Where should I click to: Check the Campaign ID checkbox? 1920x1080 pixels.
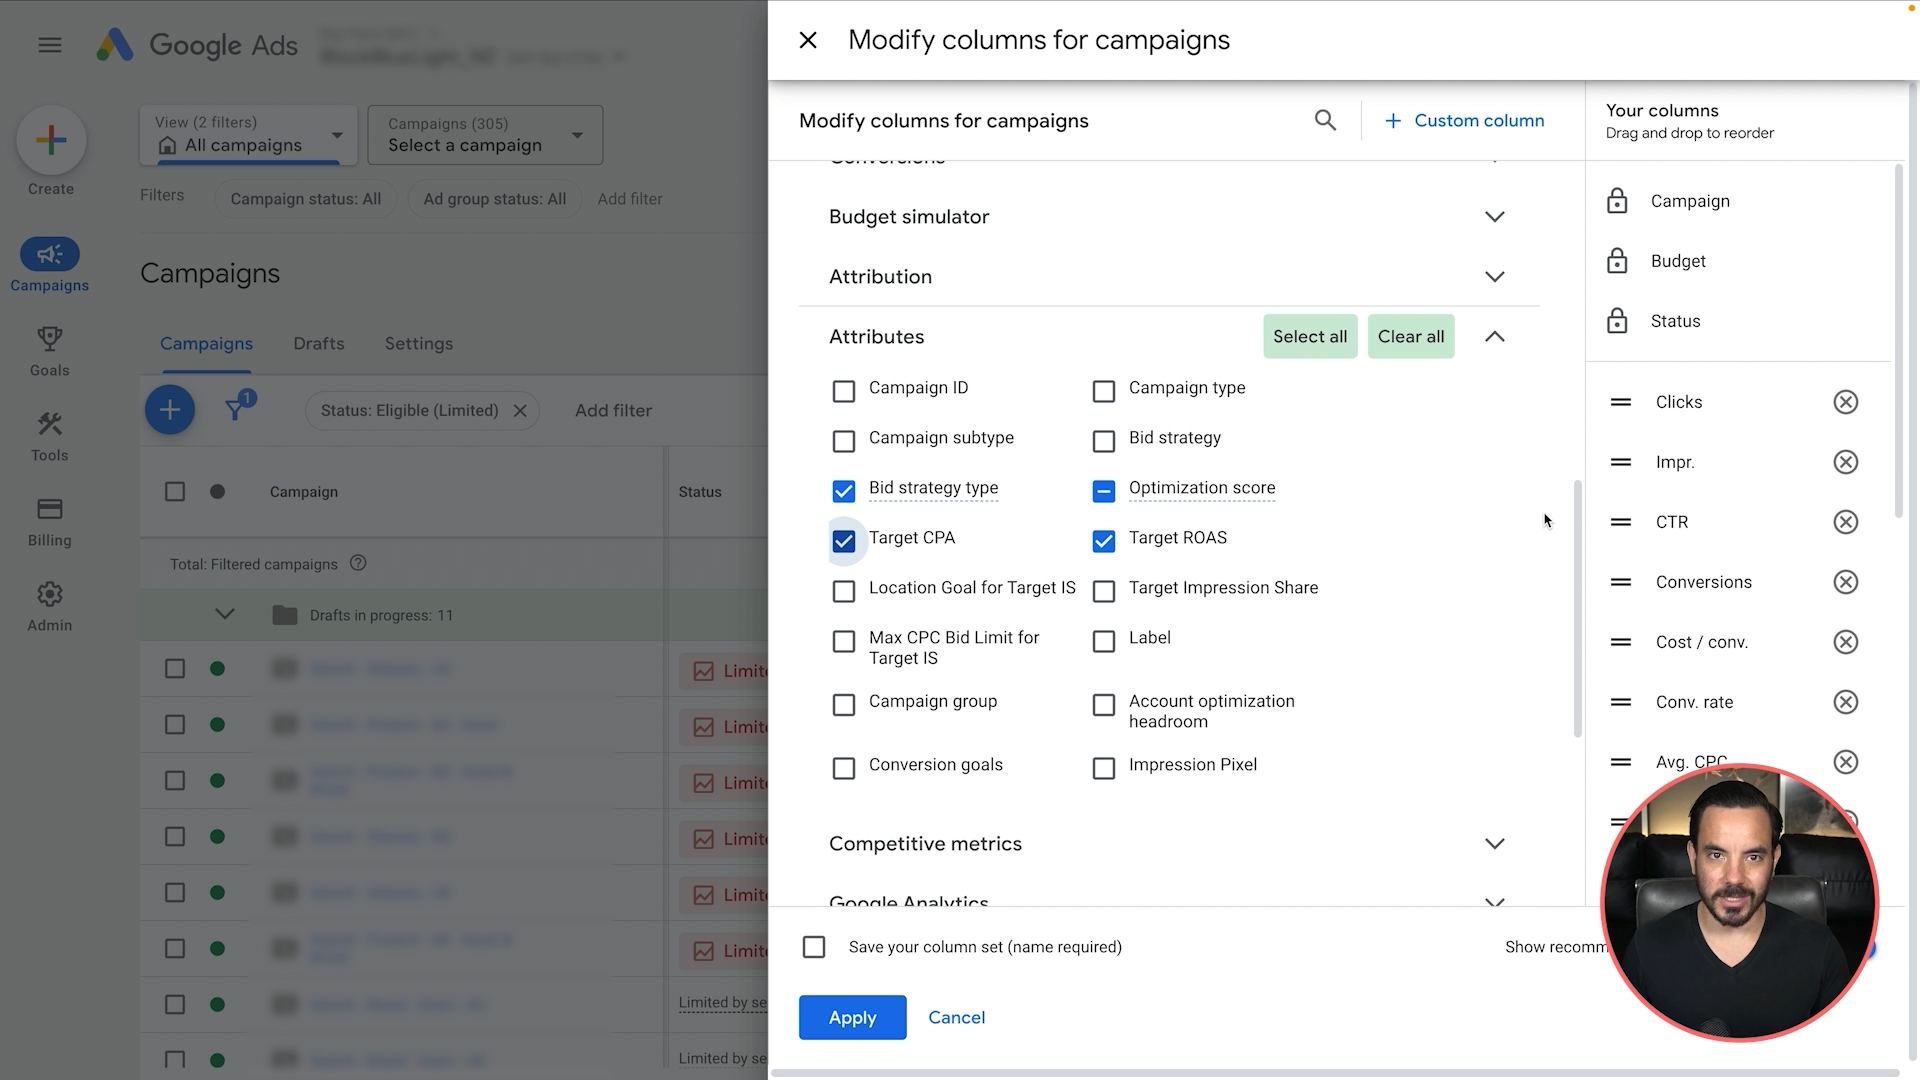844,391
